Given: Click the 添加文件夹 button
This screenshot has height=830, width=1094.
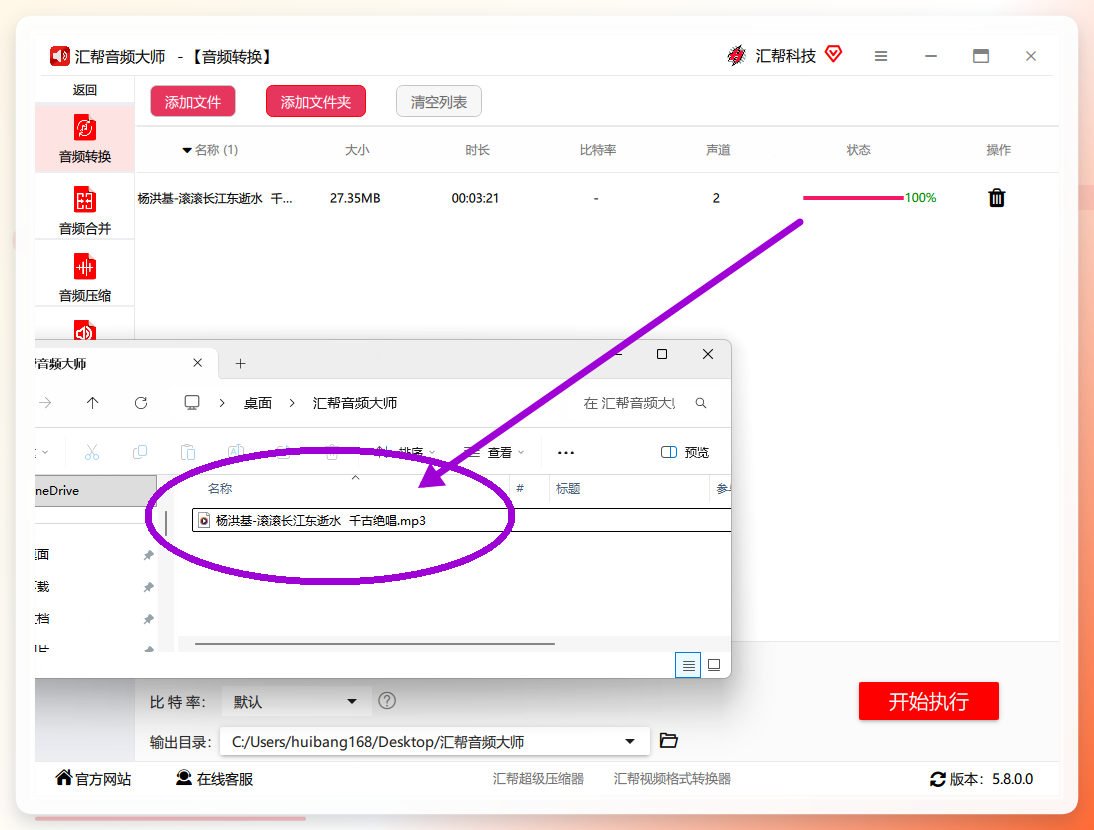Looking at the screenshot, I should click(x=315, y=102).
